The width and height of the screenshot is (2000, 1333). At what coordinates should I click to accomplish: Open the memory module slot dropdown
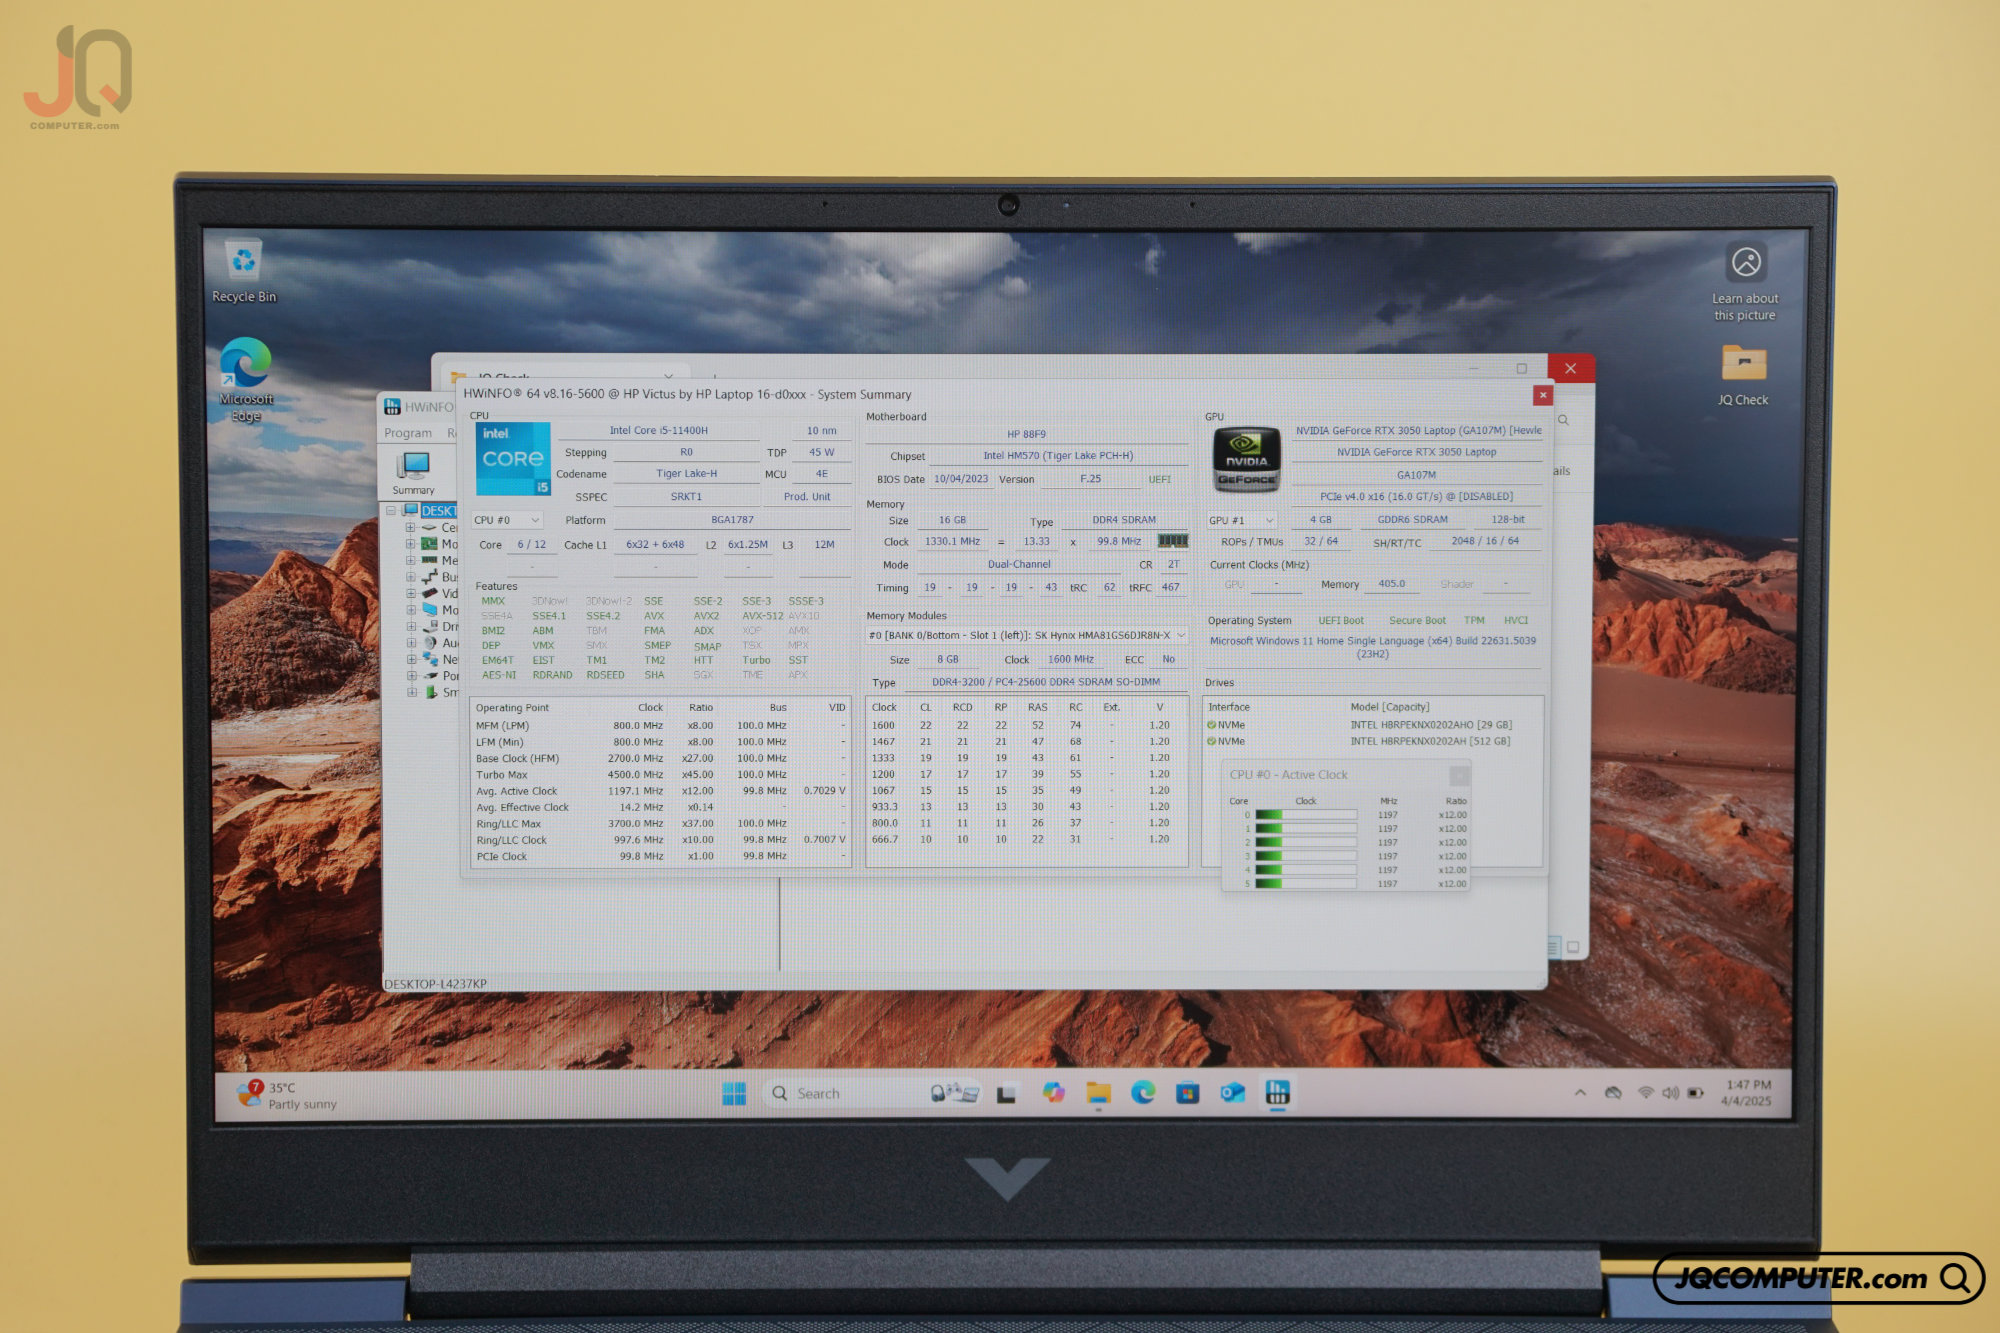(1027, 635)
